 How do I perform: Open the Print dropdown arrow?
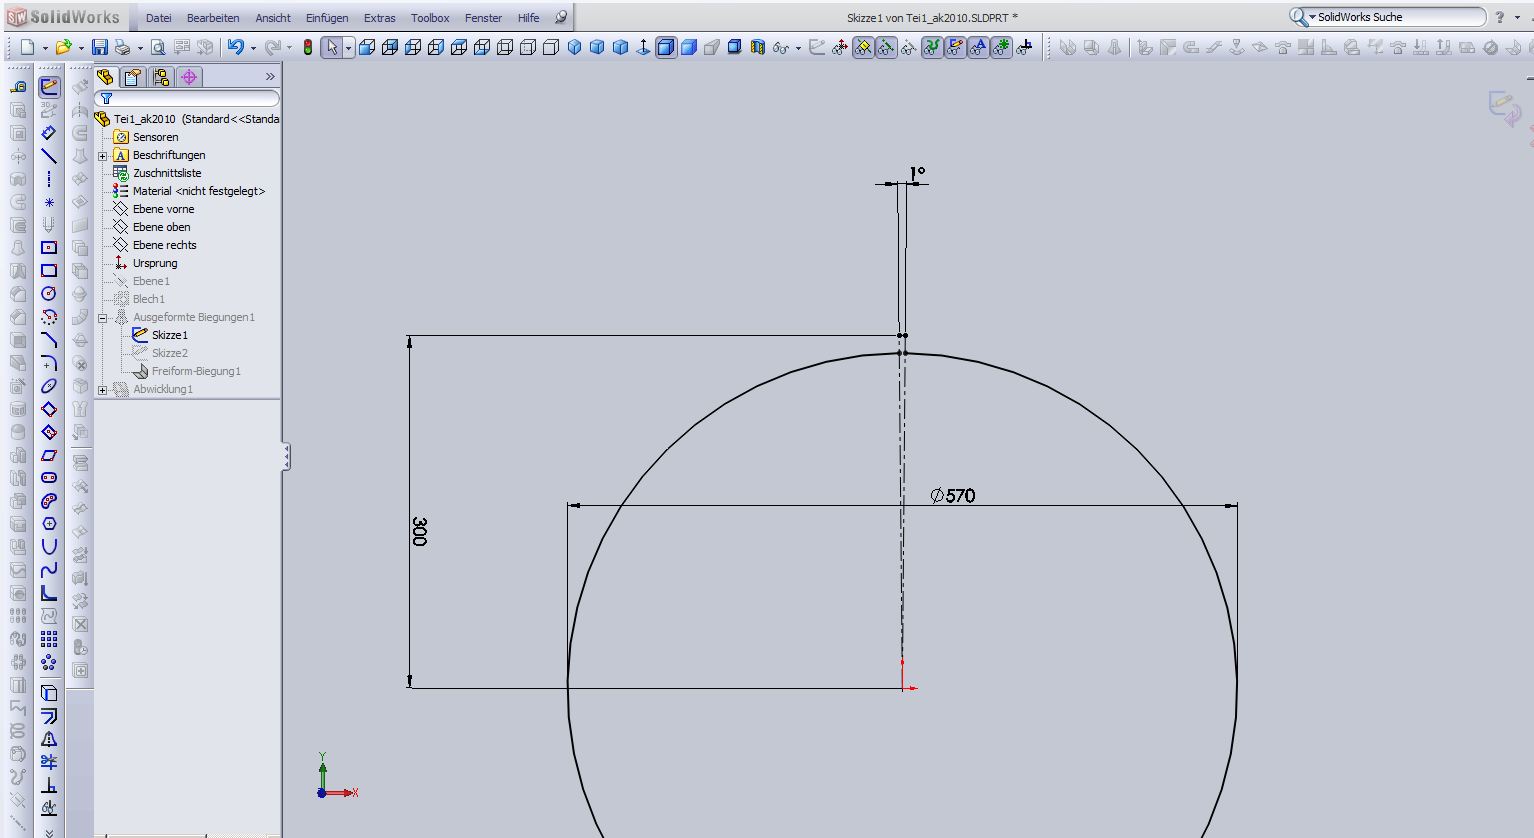(140, 48)
